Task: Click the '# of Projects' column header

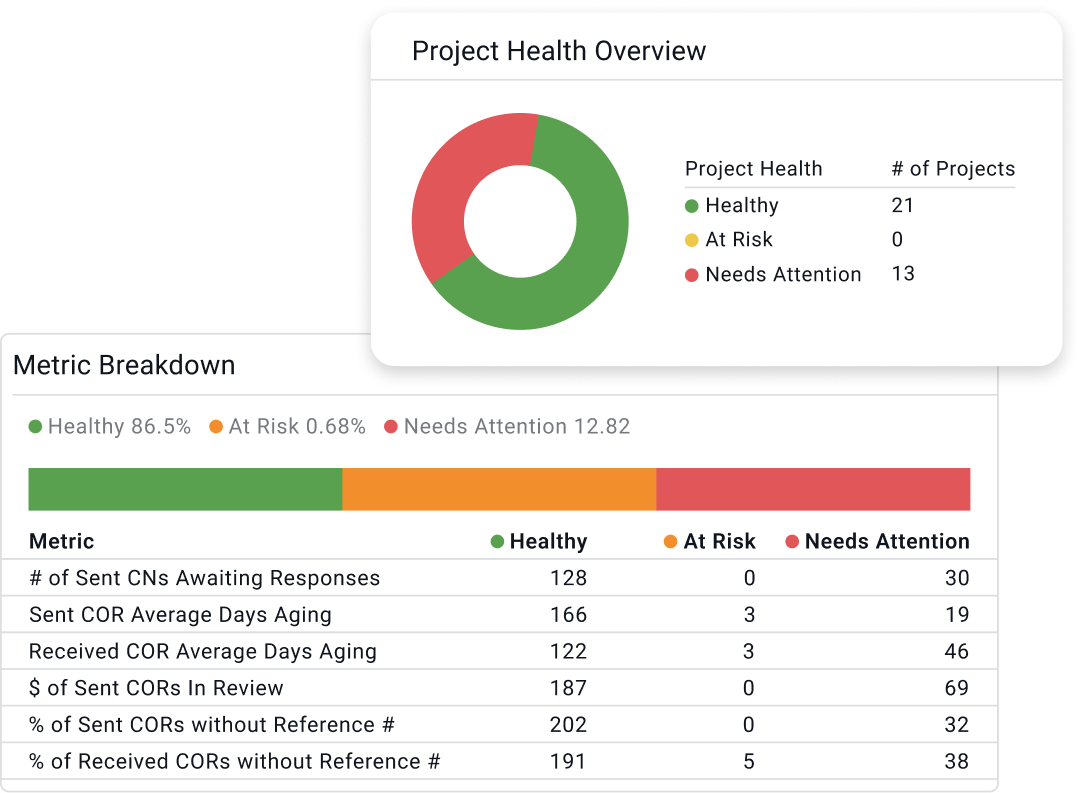Action: pyautogui.click(x=952, y=169)
